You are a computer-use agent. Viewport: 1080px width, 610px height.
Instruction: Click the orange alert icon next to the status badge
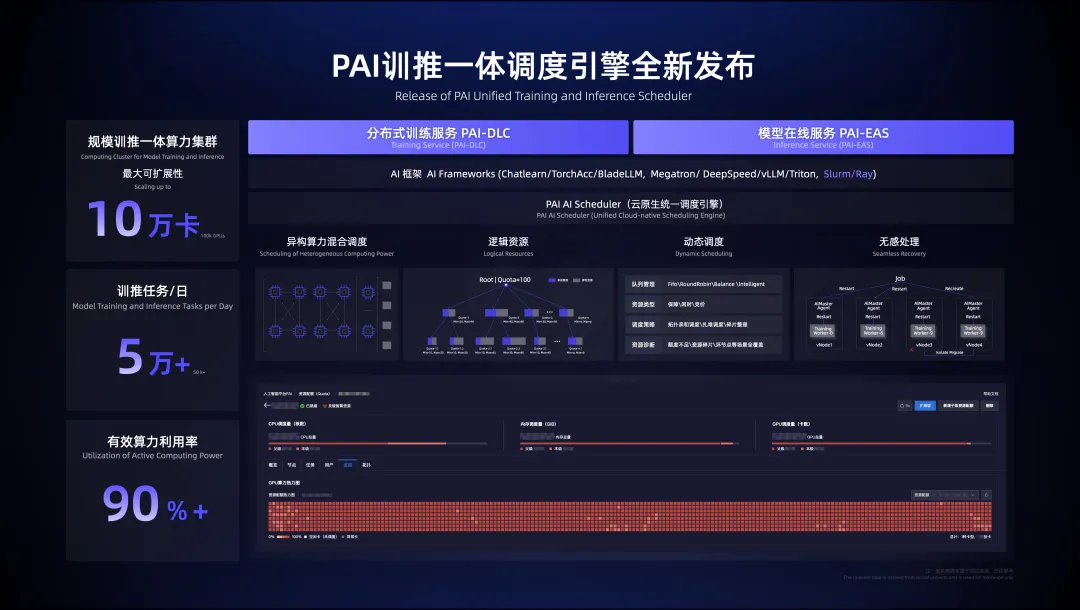(324, 405)
